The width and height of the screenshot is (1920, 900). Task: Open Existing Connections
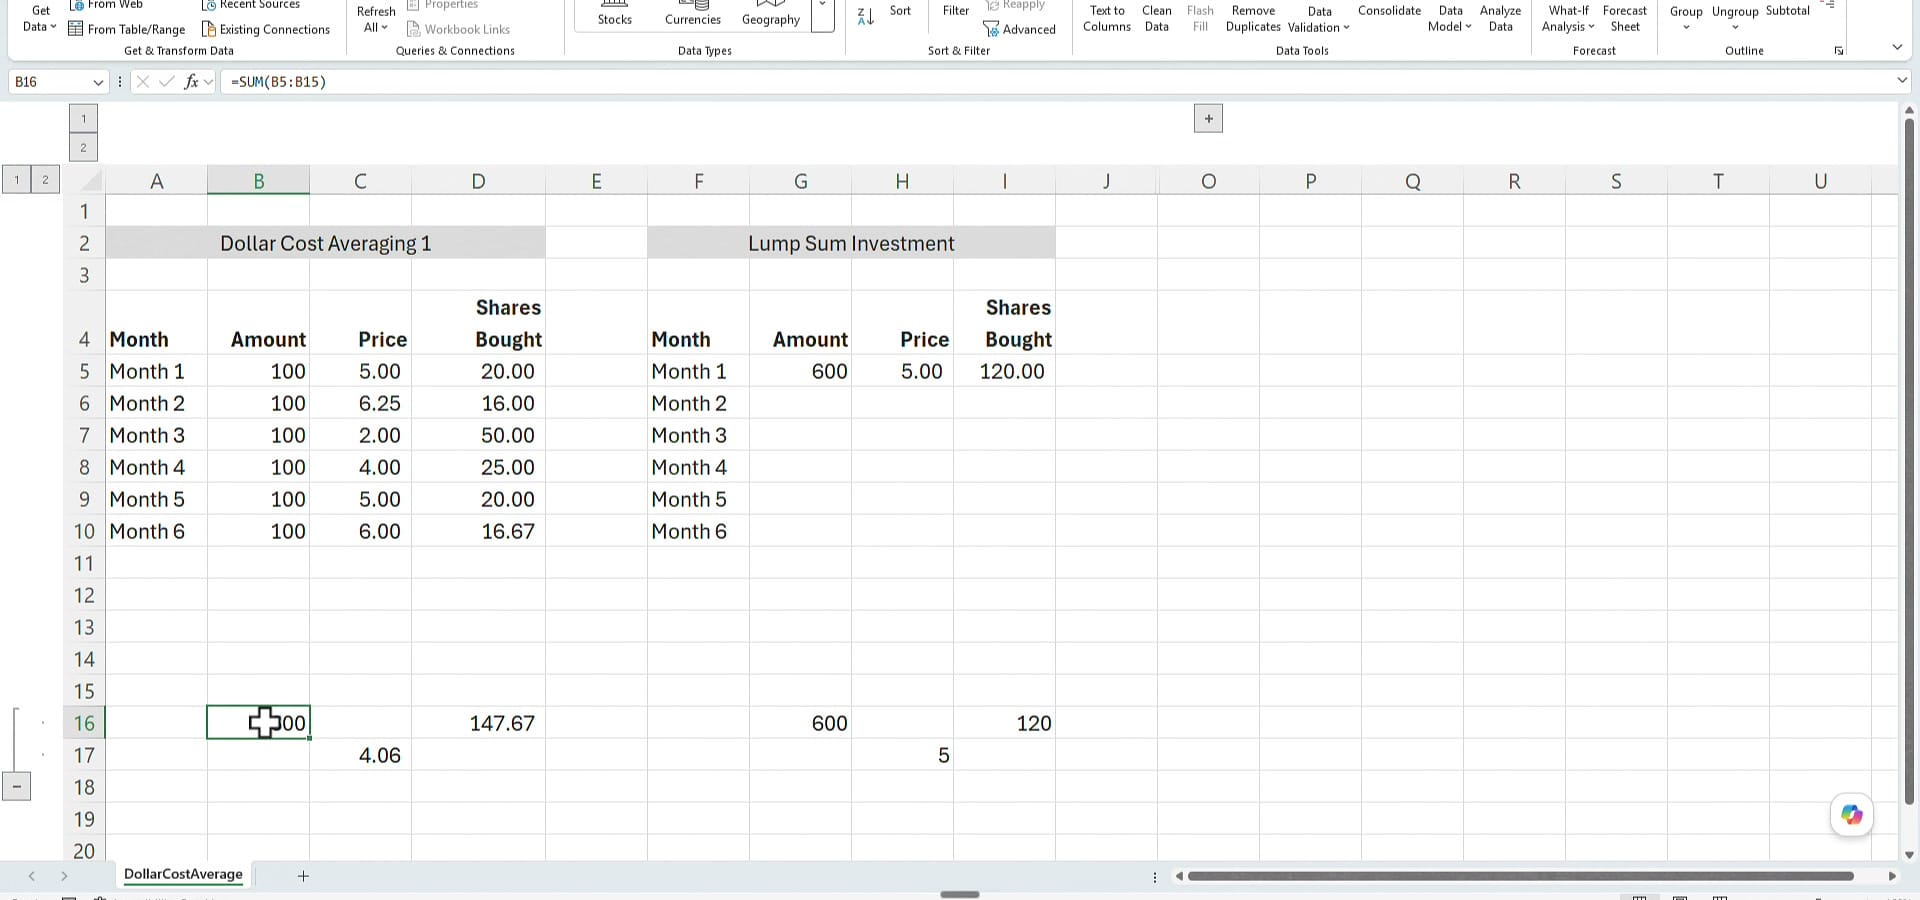(x=266, y=29)
